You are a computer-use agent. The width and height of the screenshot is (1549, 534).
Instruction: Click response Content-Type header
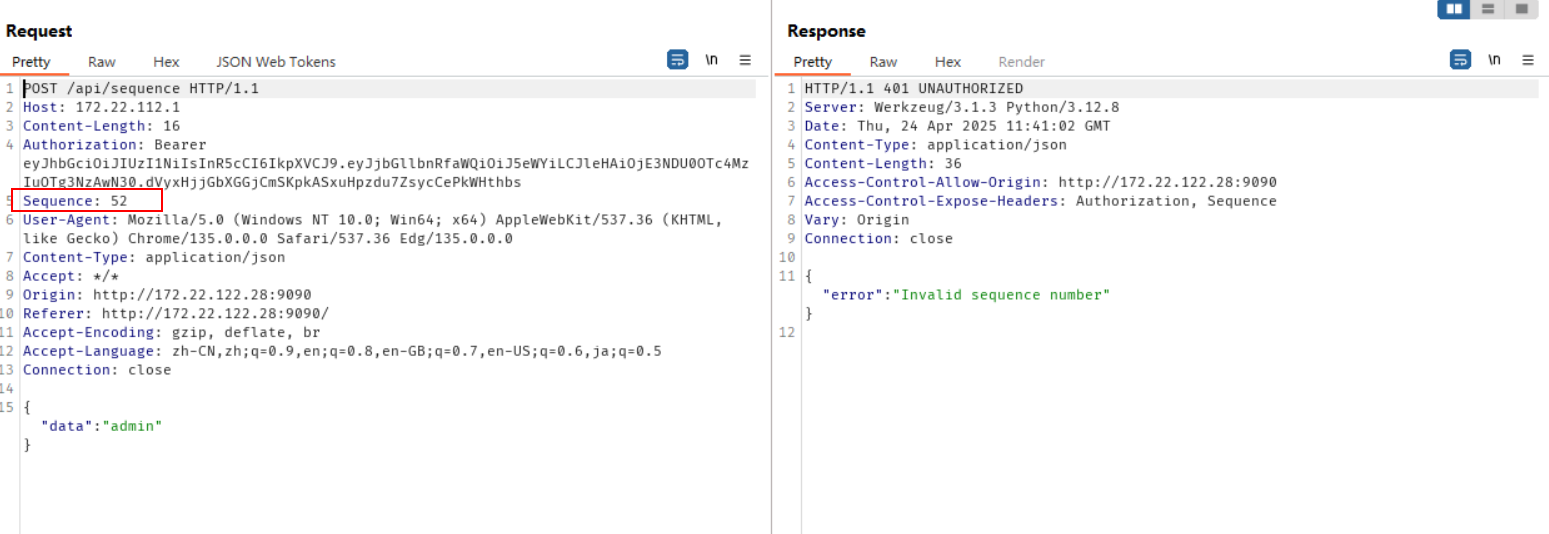pos(935,145)
